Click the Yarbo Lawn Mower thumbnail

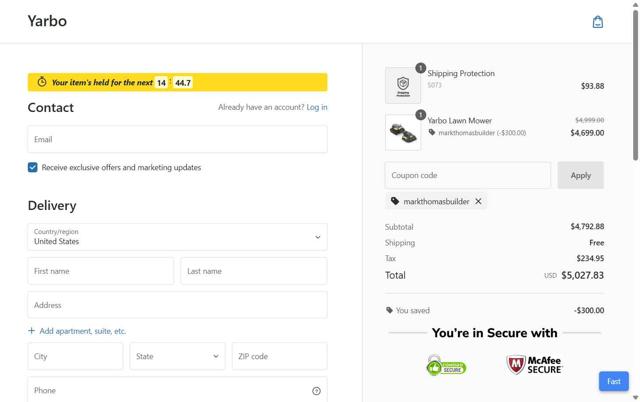click(x=403, y=132)
